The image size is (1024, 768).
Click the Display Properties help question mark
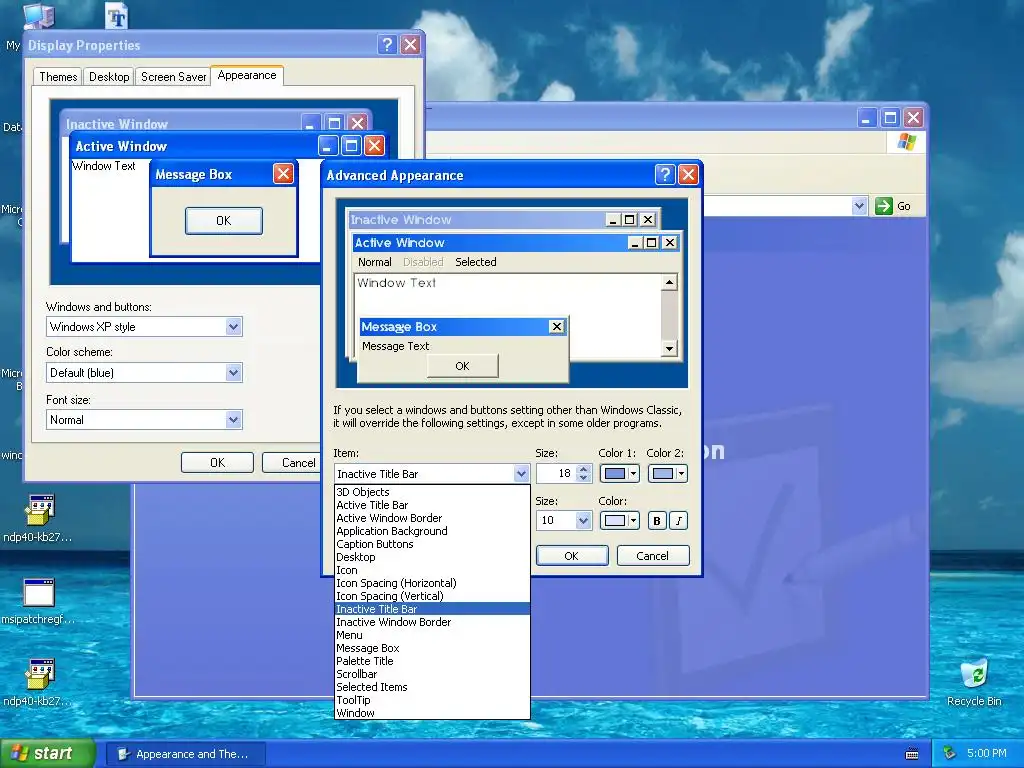[x=387, y=44]
